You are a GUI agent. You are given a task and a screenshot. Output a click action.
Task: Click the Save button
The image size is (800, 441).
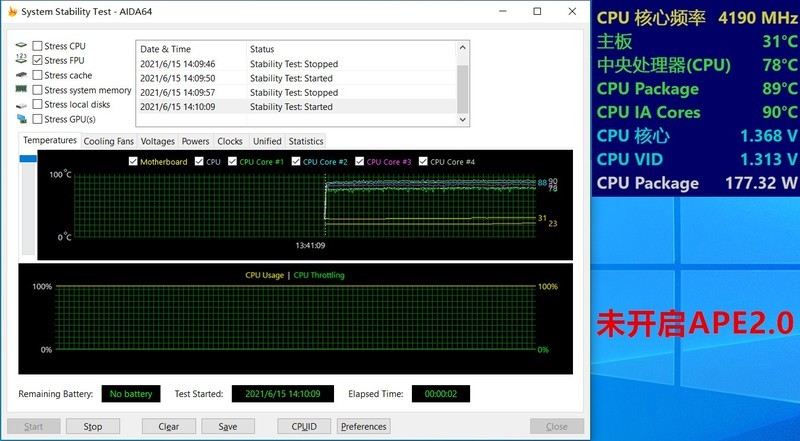[x=228, y=426]
